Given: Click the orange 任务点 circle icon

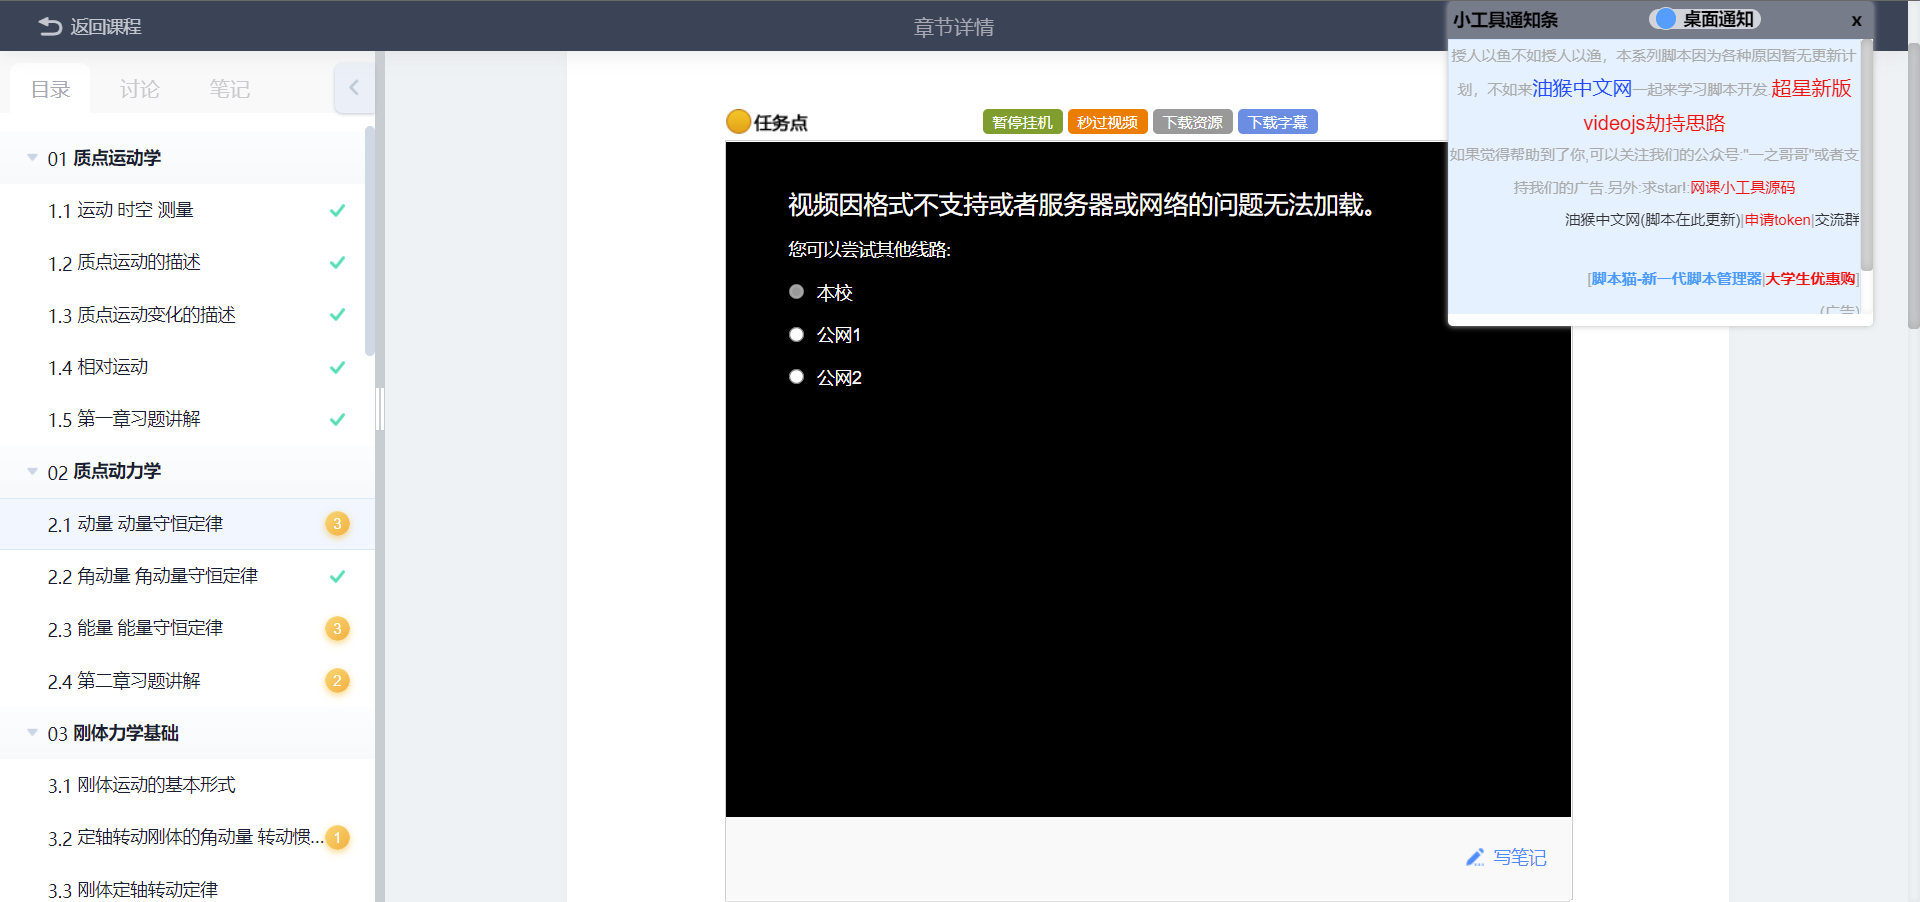Looking at the screenshot, I should click(739, 121).
